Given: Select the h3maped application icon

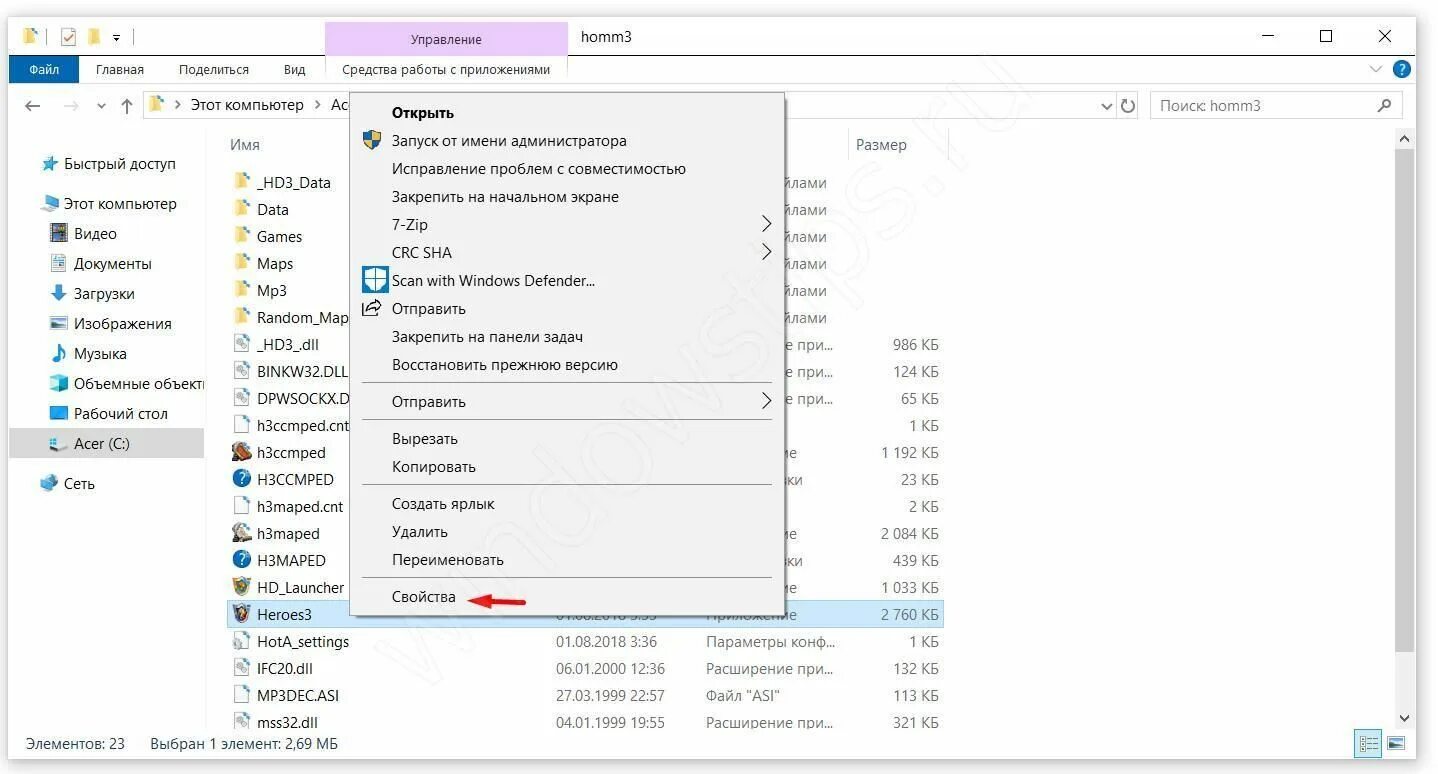Looking at the screenshot, I should coord(241,533).
